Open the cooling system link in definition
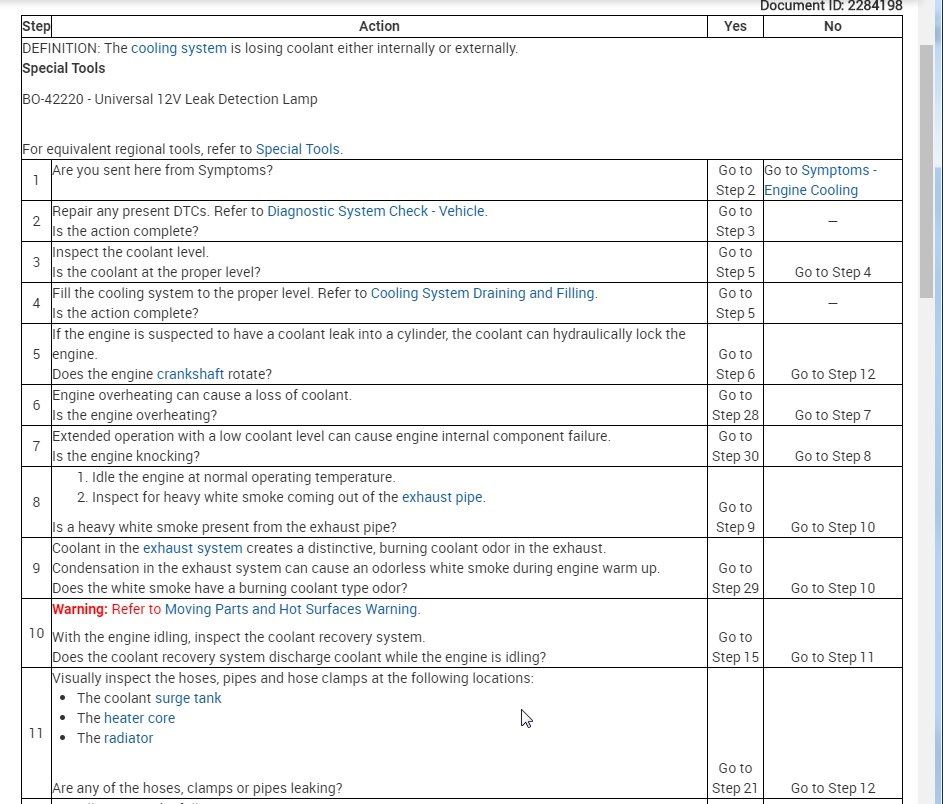The image size is (943, 804). point(179,48)
